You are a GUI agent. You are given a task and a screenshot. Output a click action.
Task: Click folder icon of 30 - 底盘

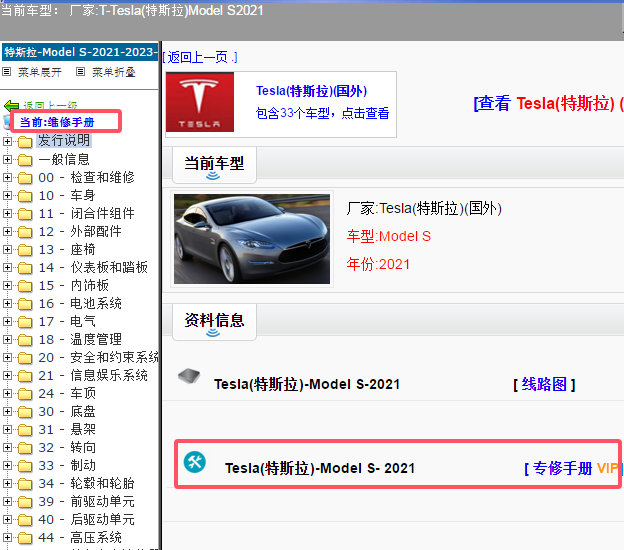click(x=25, y=412)
